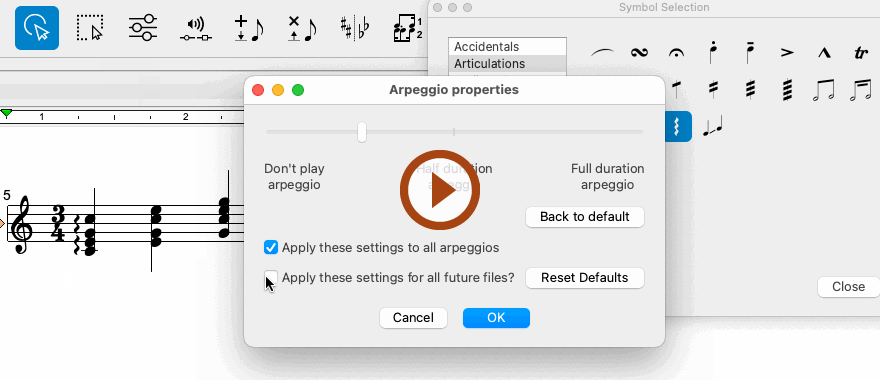
Task: Pick the double-beam two-note tremolo symbol
Action: [x=860, y=90]
